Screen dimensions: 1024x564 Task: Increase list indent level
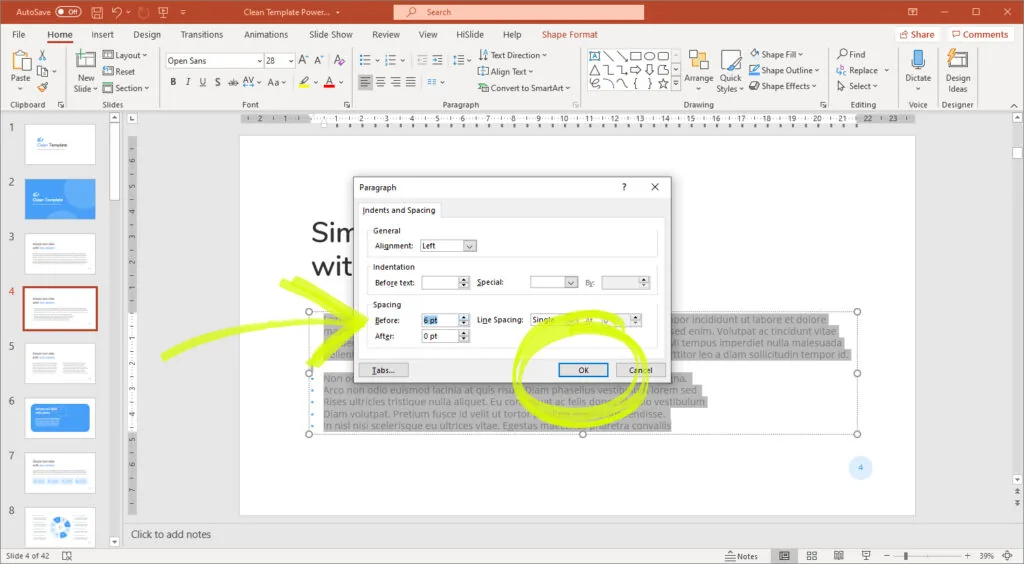[x=437, y=60]
